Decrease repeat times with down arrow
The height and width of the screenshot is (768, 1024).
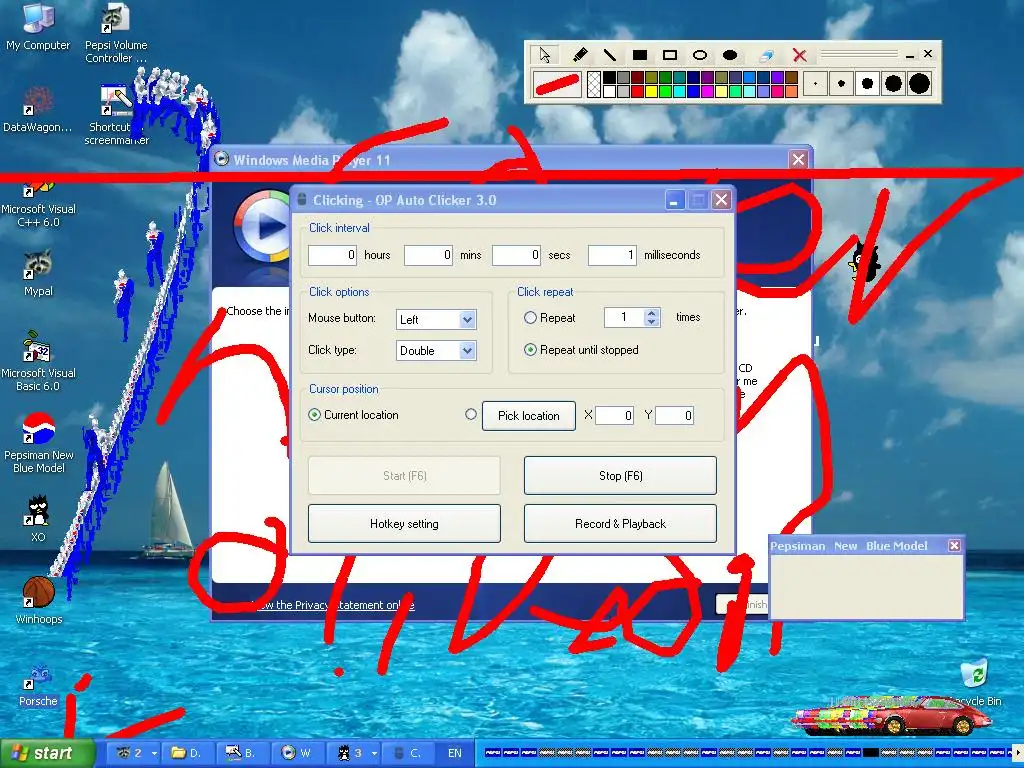(651, 321)
